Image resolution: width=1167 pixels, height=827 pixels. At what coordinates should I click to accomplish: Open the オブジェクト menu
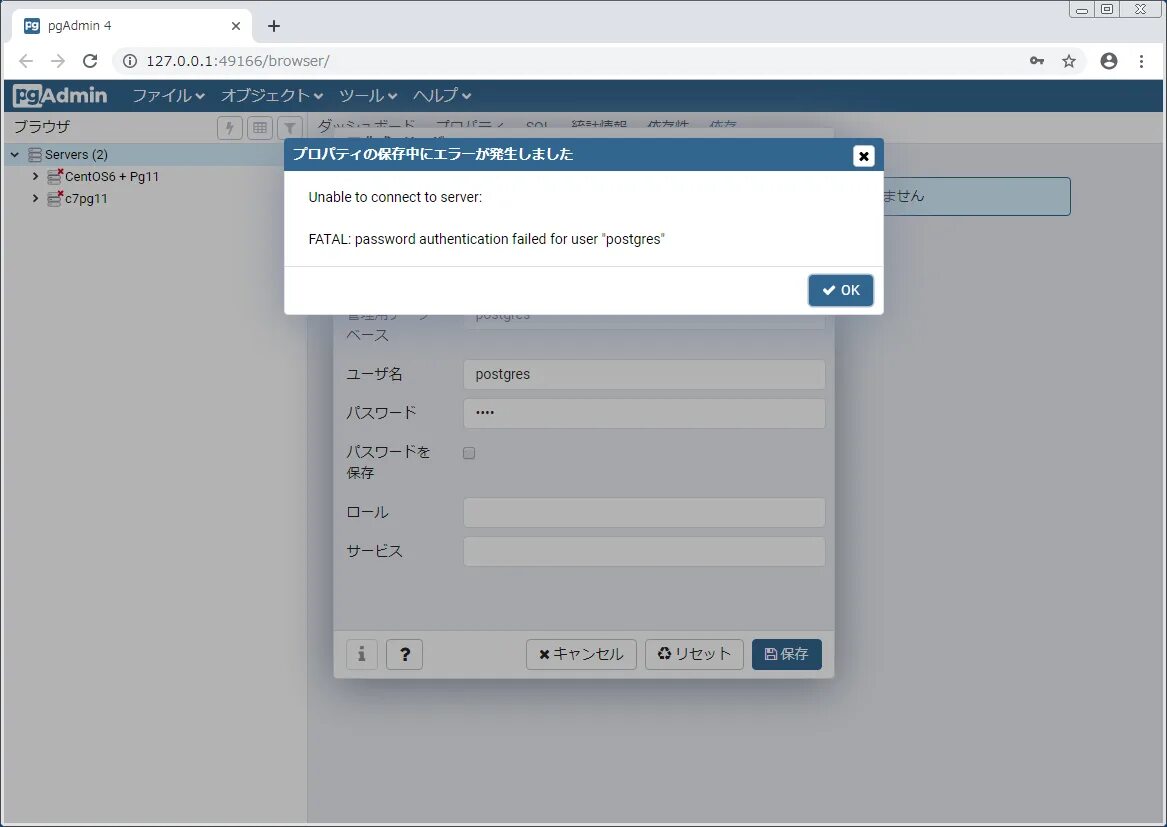coord(272,95)
